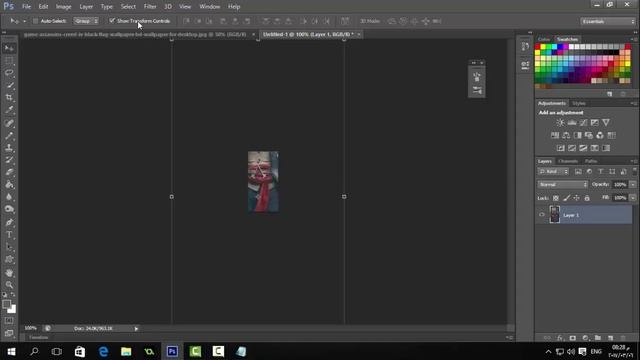
Task: Select the Healing Brush tool
Action: (9, 123)
